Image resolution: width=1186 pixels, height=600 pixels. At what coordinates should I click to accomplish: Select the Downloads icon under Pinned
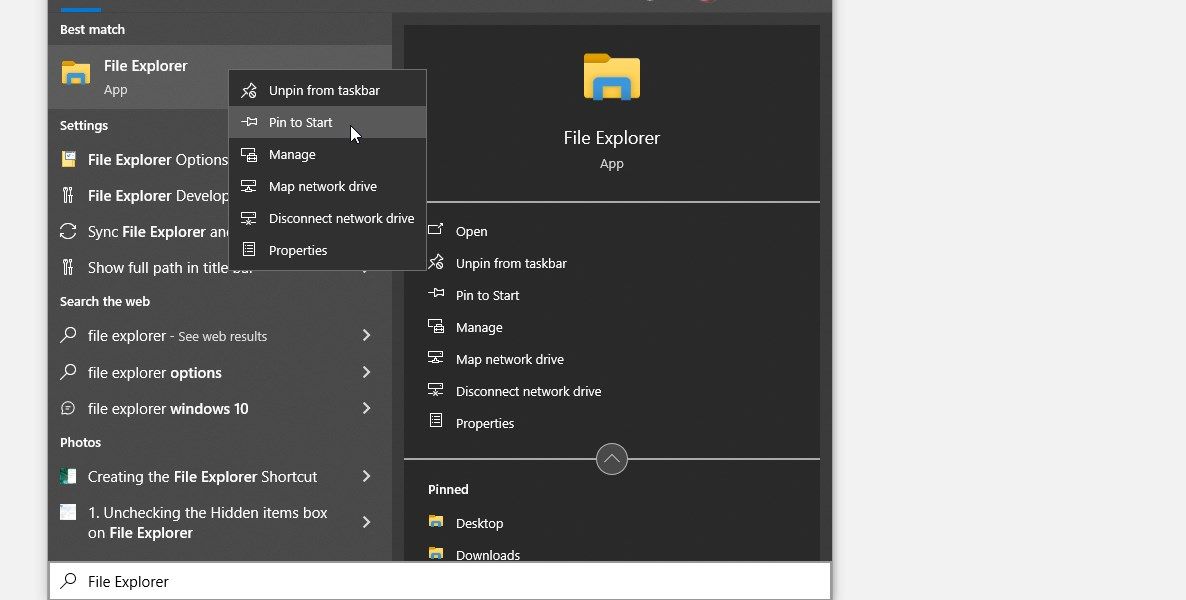(435, 554)
